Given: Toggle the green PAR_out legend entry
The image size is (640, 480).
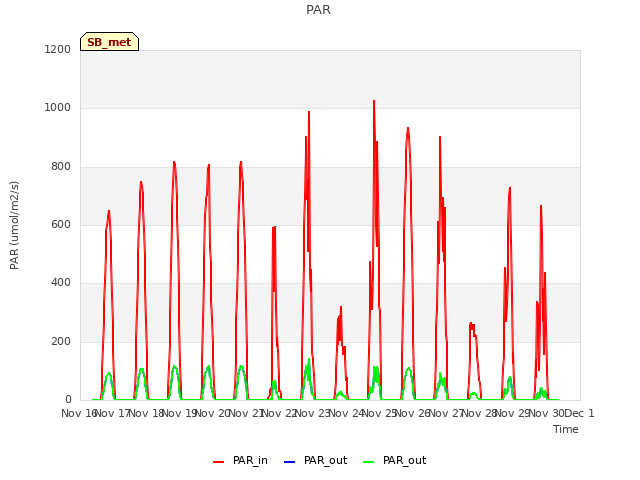Looking at the screenshot, I should pos(394,461).
